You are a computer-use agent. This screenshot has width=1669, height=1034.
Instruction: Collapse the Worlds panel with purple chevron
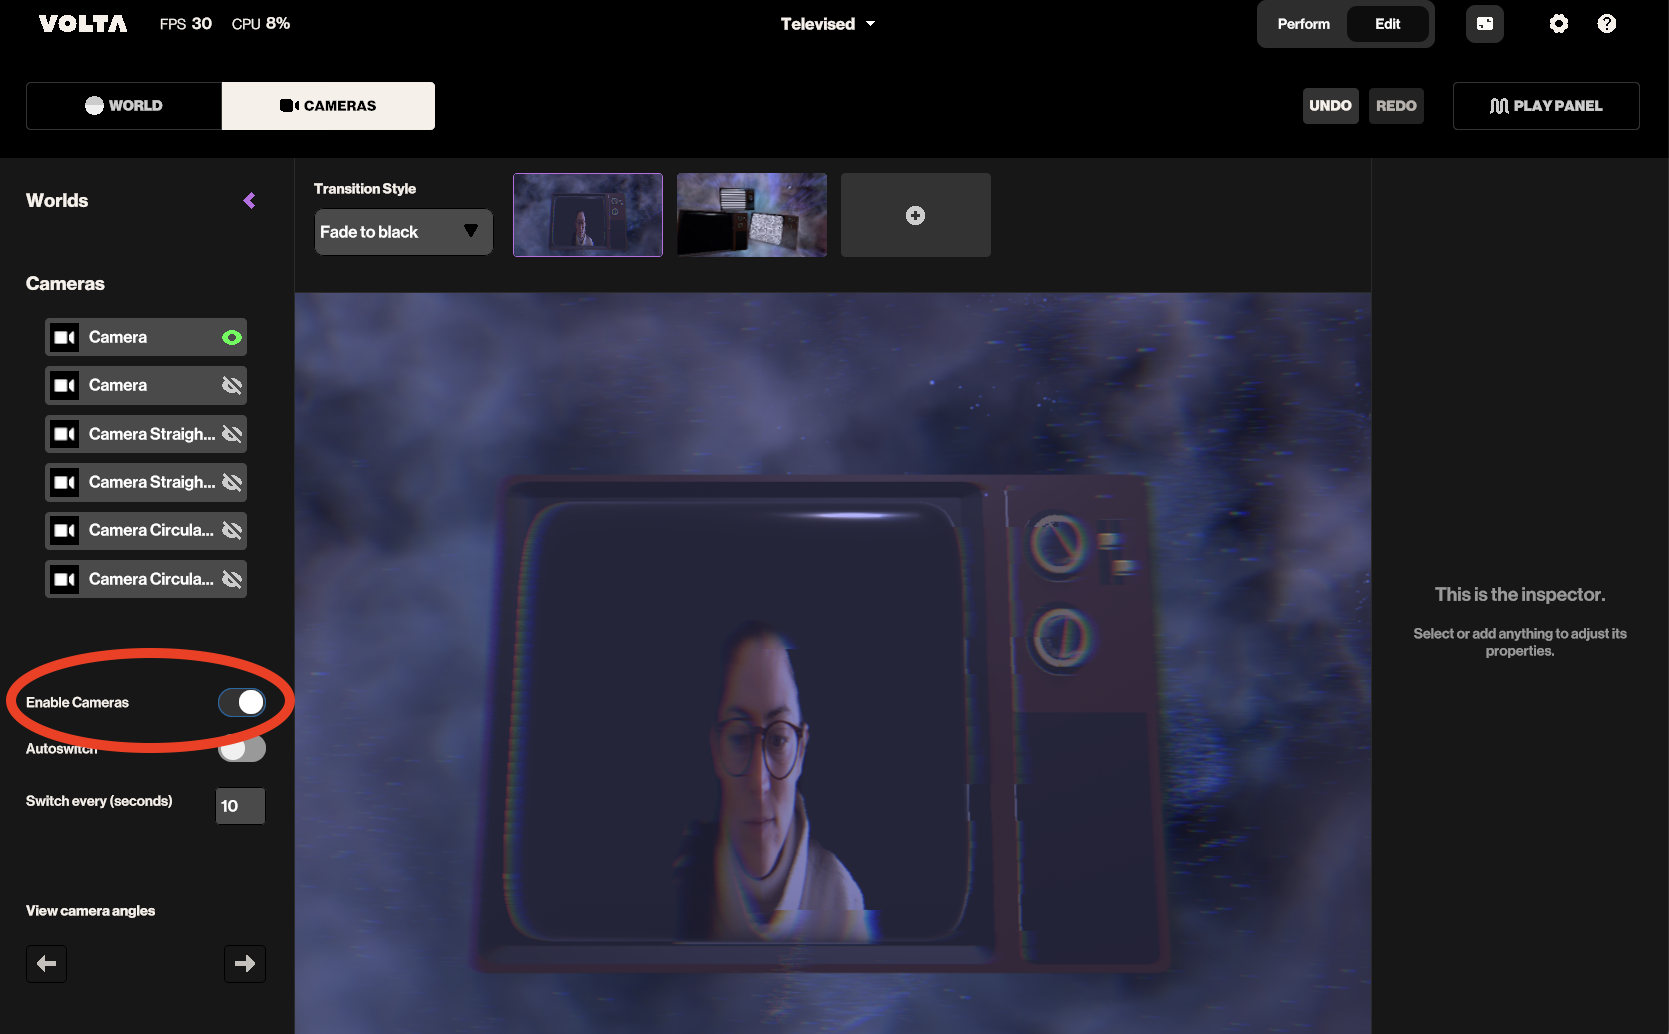pyautogui.click(x=249, y=201)
